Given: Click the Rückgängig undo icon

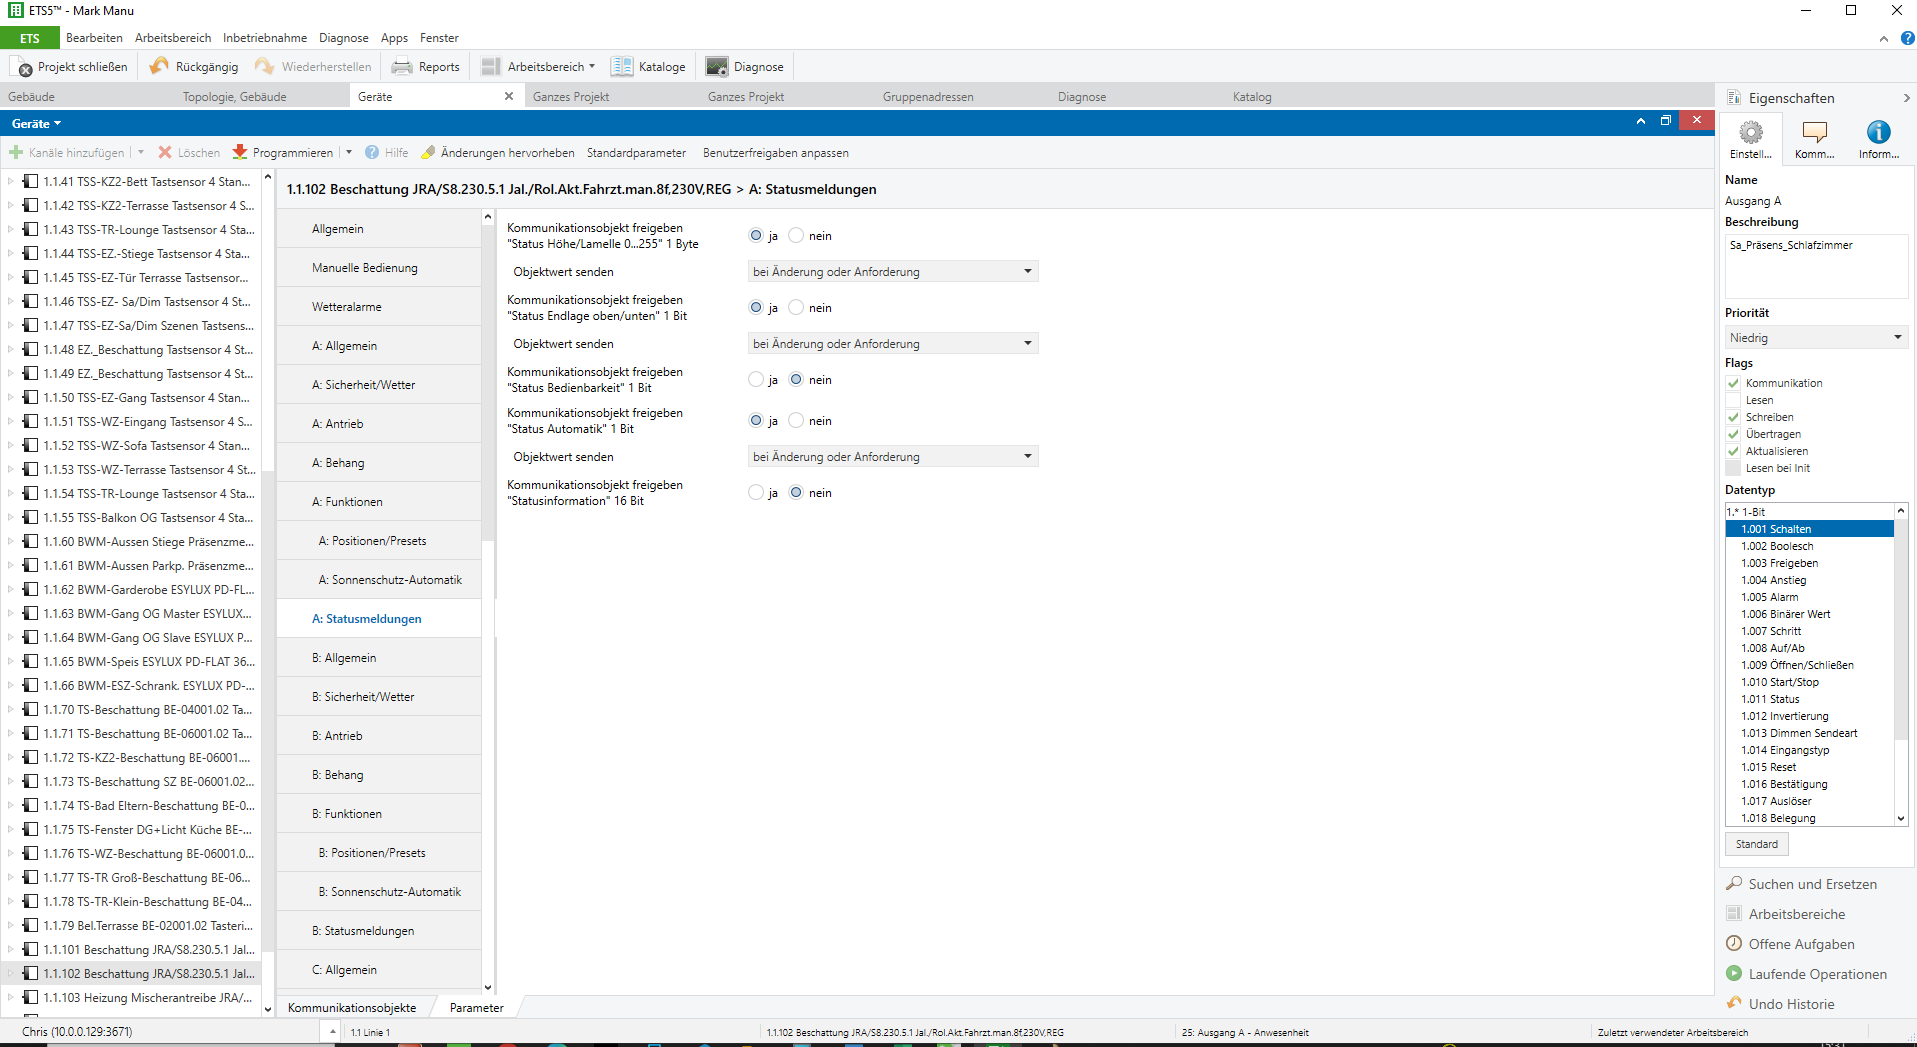Looking at the screenshot, I should [159, 67].
